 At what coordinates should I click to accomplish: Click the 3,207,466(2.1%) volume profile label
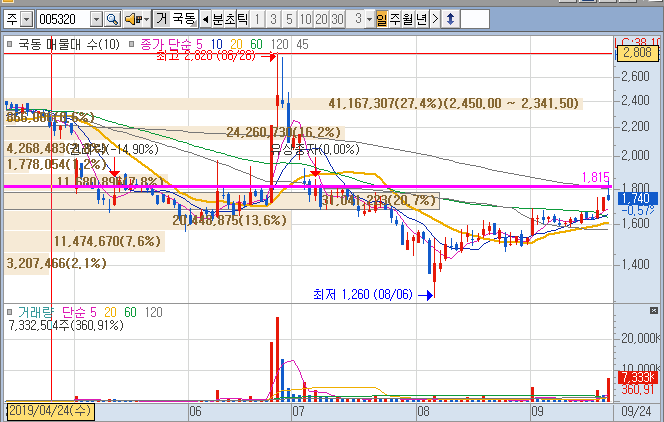tap(56, 263)
